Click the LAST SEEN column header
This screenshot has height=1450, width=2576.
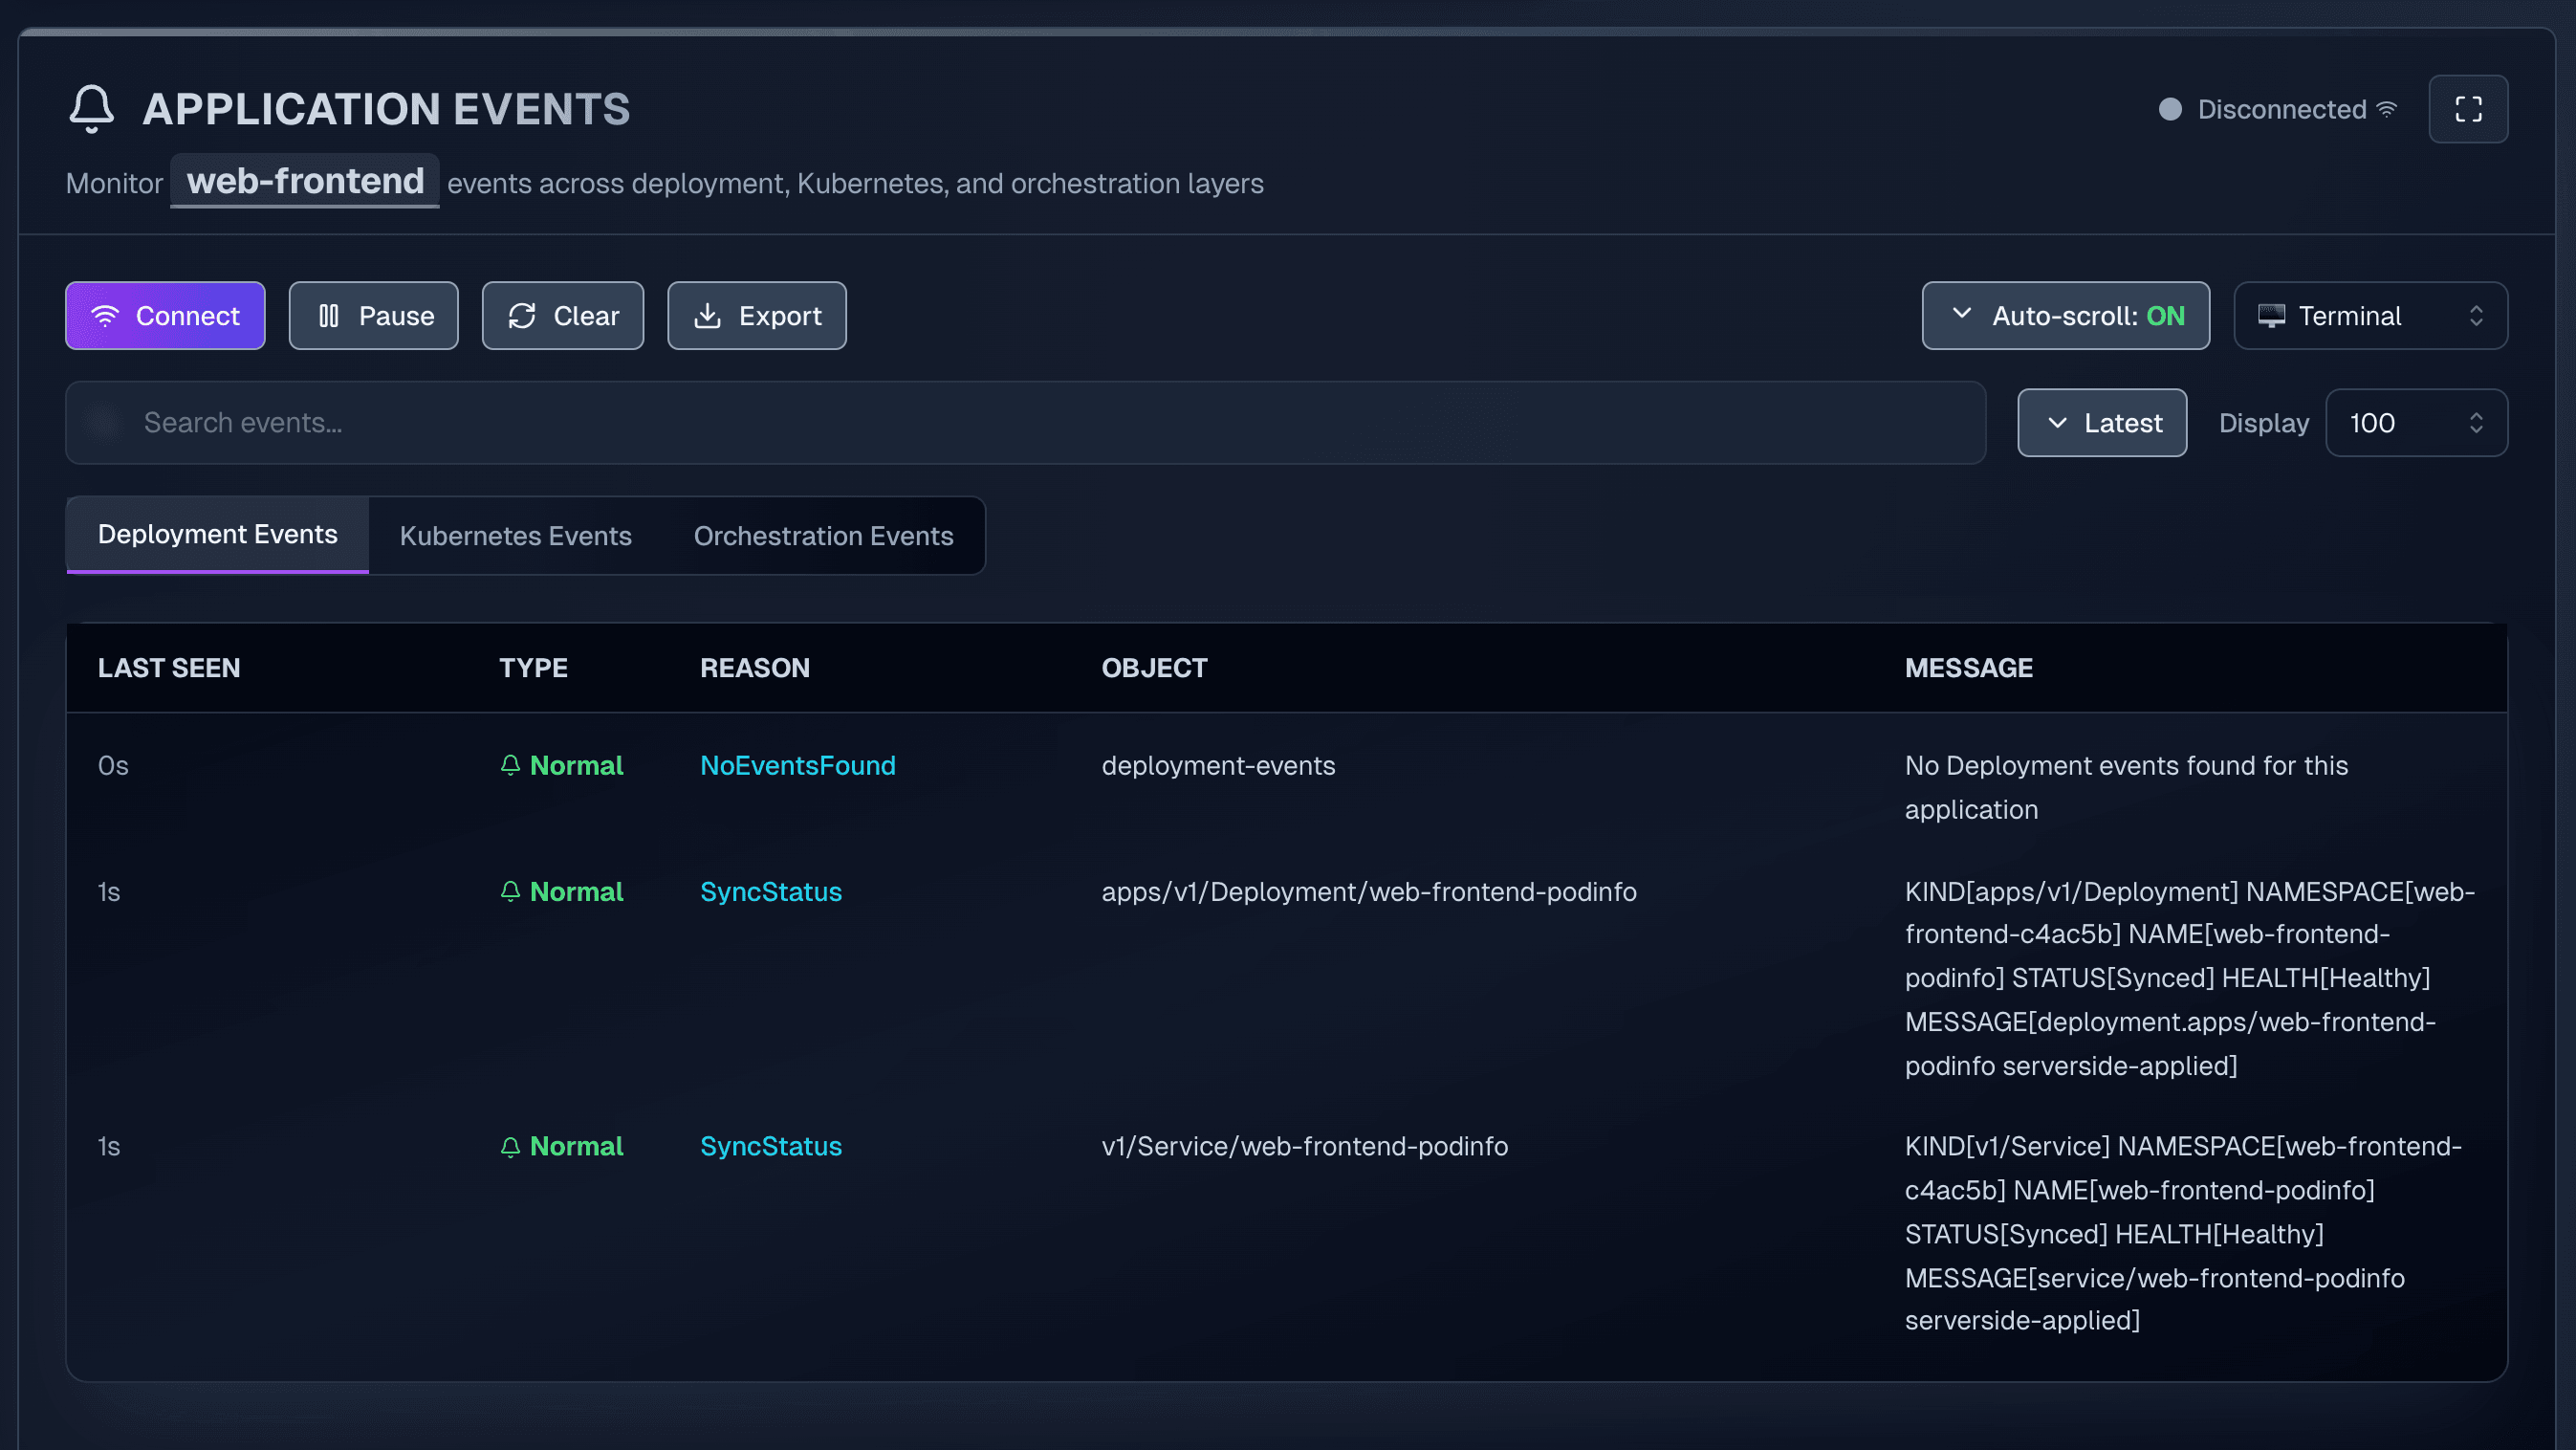tap(169, 668)
